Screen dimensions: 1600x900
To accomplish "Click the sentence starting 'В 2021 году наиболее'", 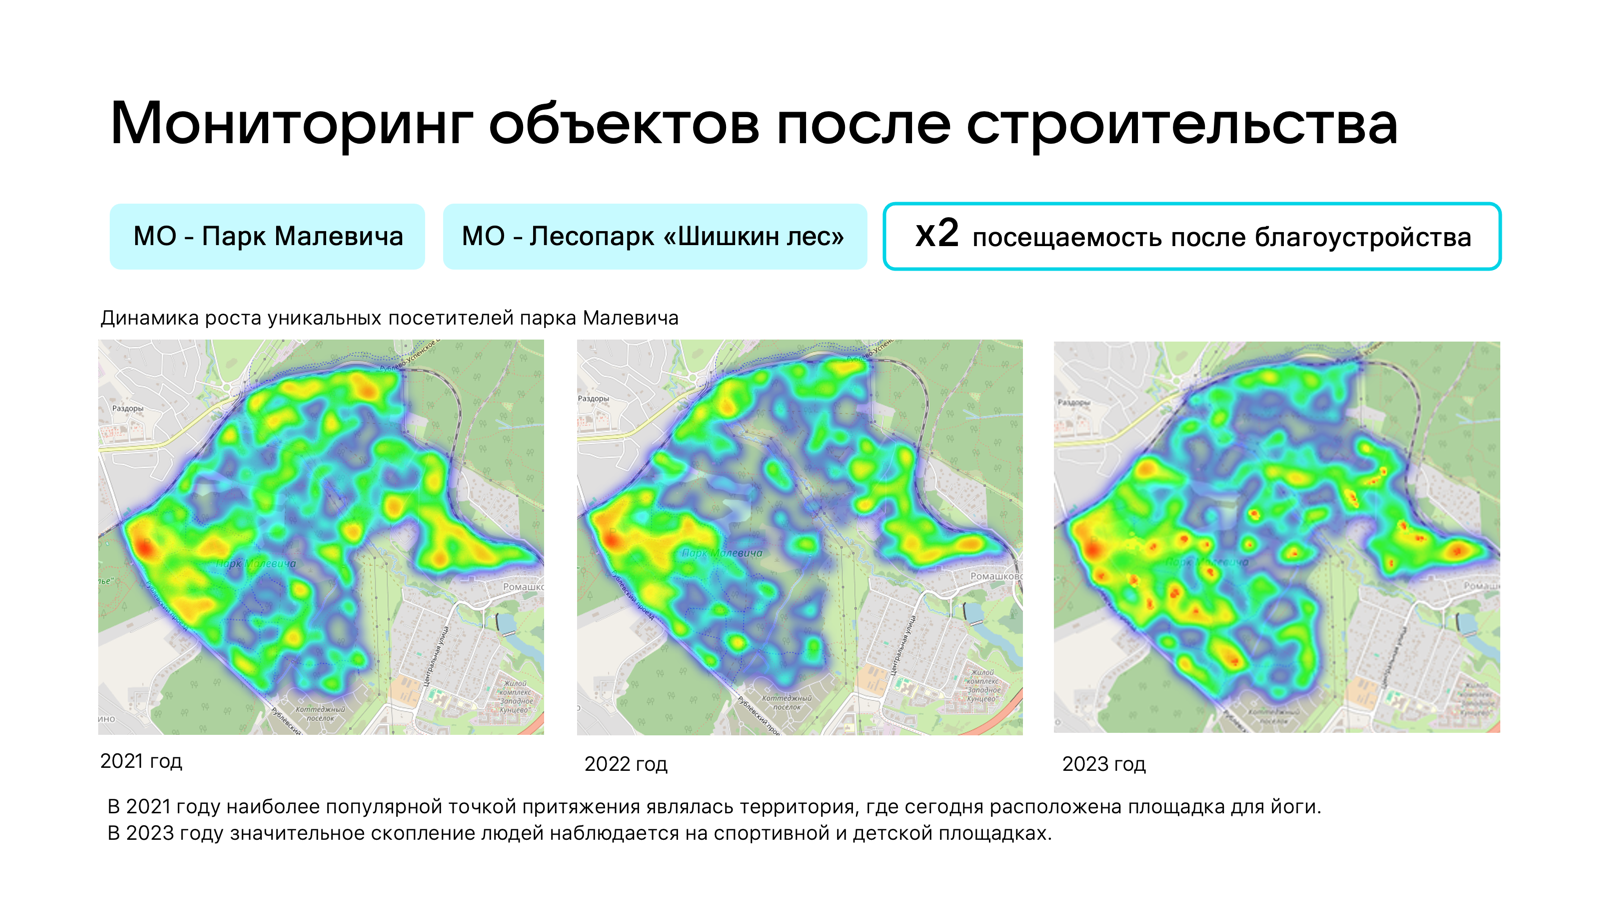I will coord(714,806).
